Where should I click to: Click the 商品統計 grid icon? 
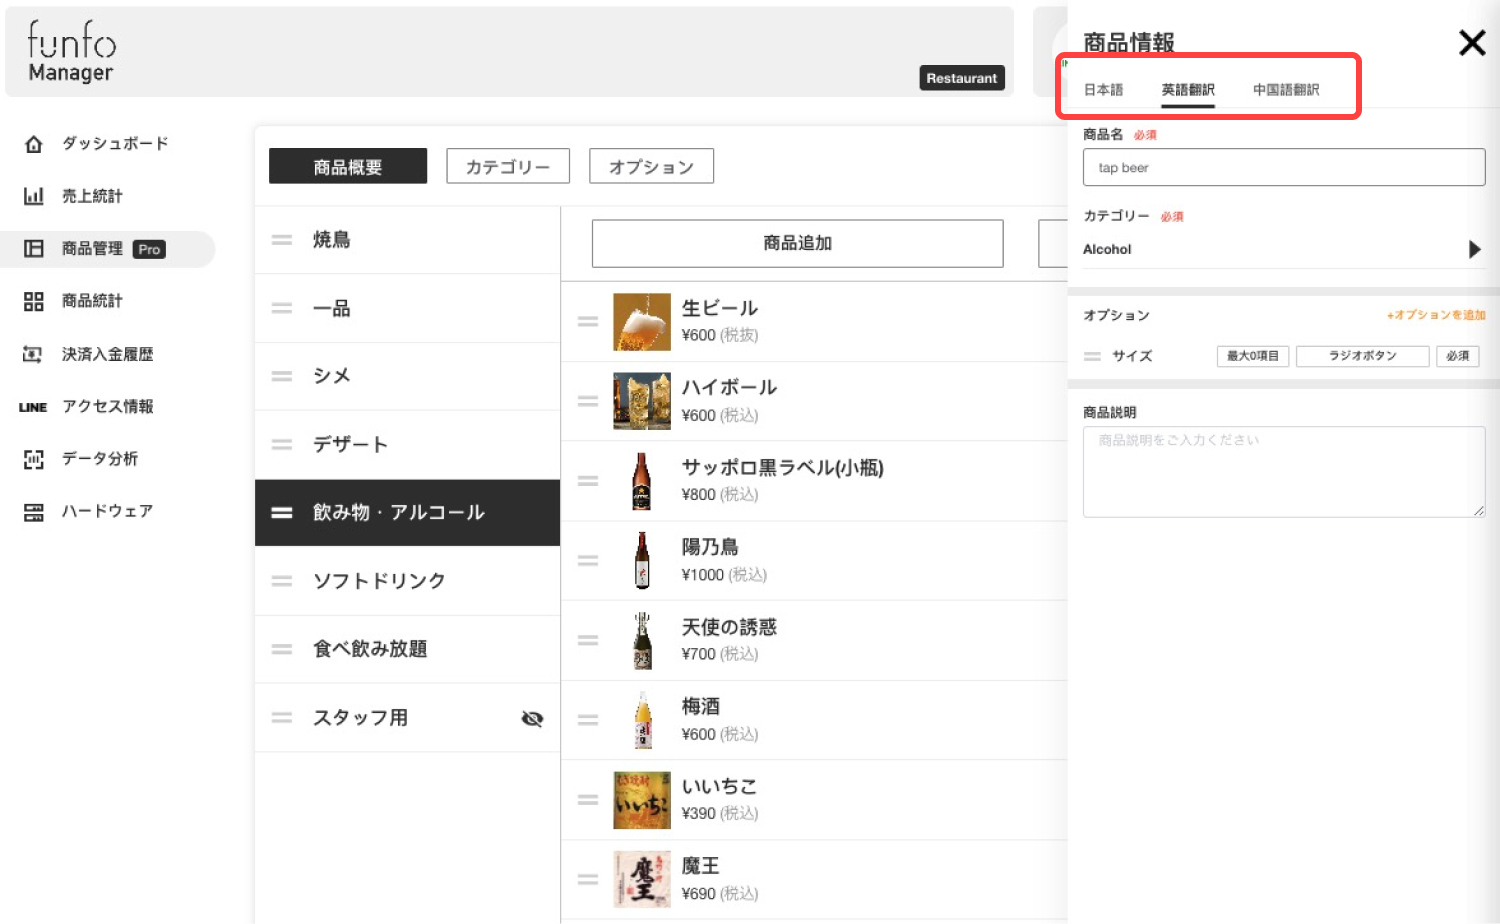[34, 301]
